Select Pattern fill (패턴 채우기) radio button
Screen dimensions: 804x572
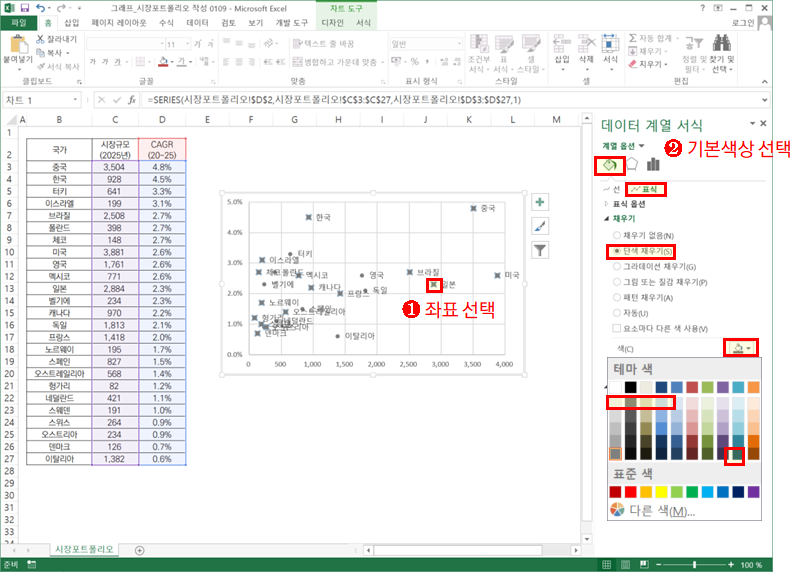click(617, 298)
